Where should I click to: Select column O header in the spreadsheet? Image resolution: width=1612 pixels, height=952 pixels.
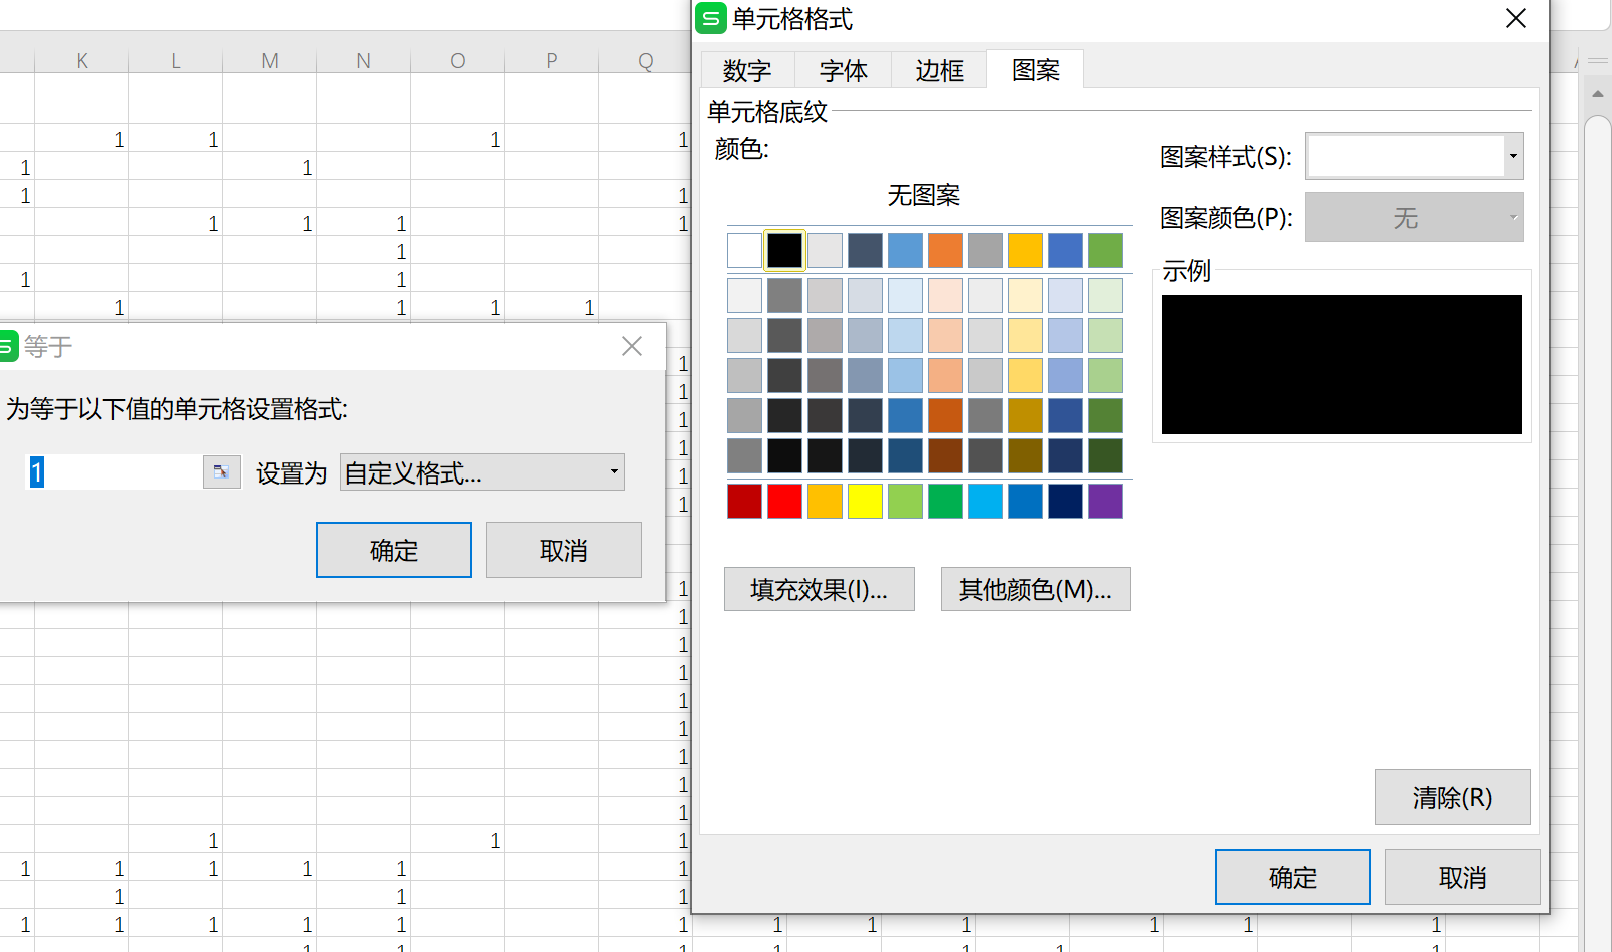click(458, 61)
